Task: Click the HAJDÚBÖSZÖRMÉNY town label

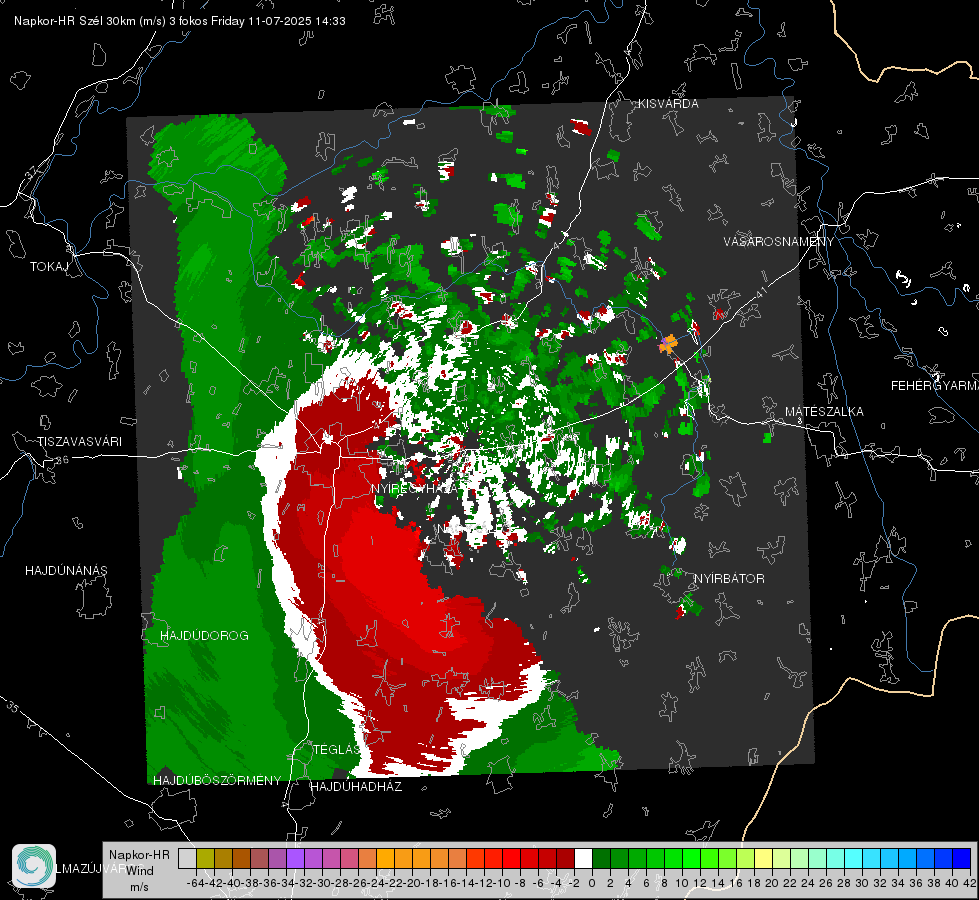Action: coord(217,781)
